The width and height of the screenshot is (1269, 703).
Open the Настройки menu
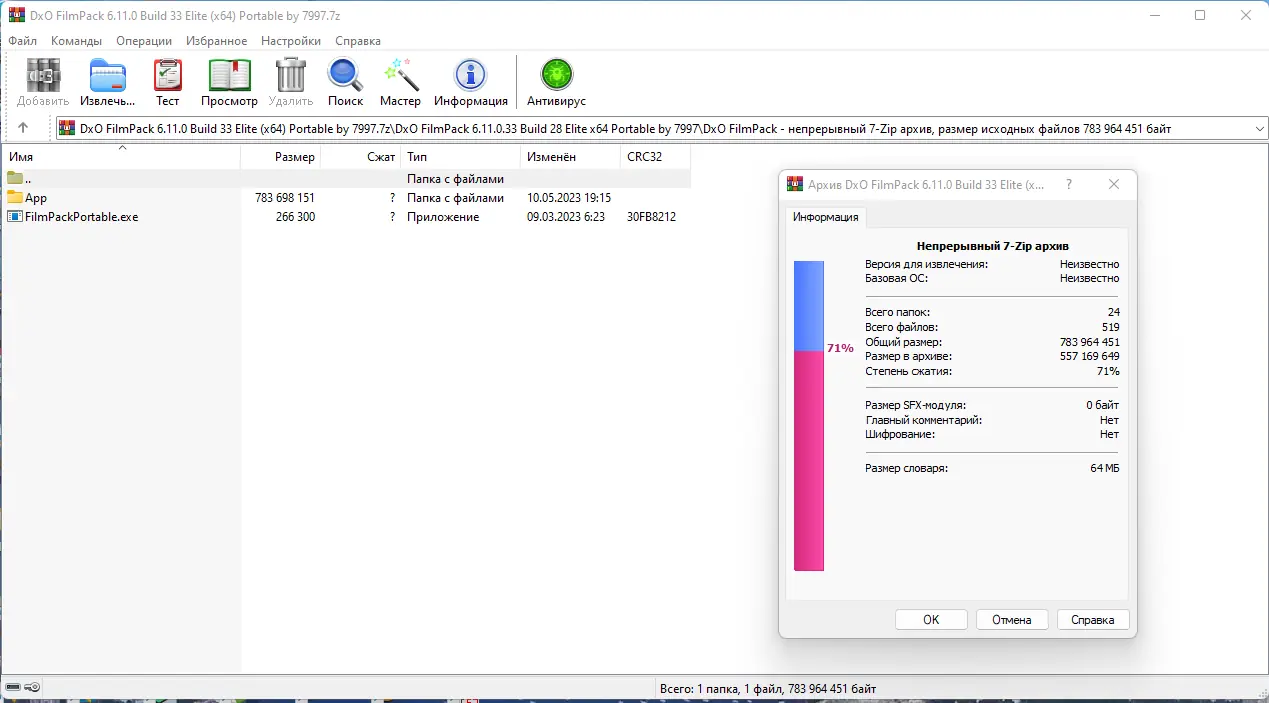click(291, 41)
